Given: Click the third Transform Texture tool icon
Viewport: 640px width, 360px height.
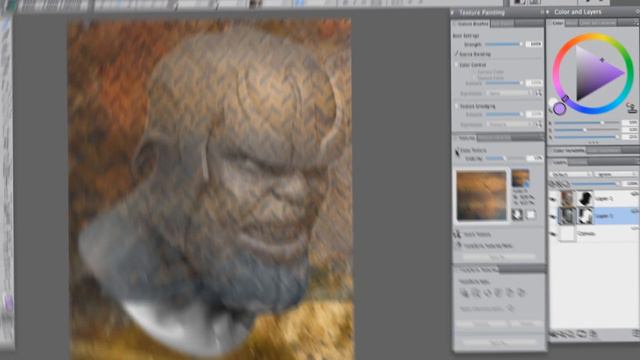Looking at the screenshot, I should (487, 293).
